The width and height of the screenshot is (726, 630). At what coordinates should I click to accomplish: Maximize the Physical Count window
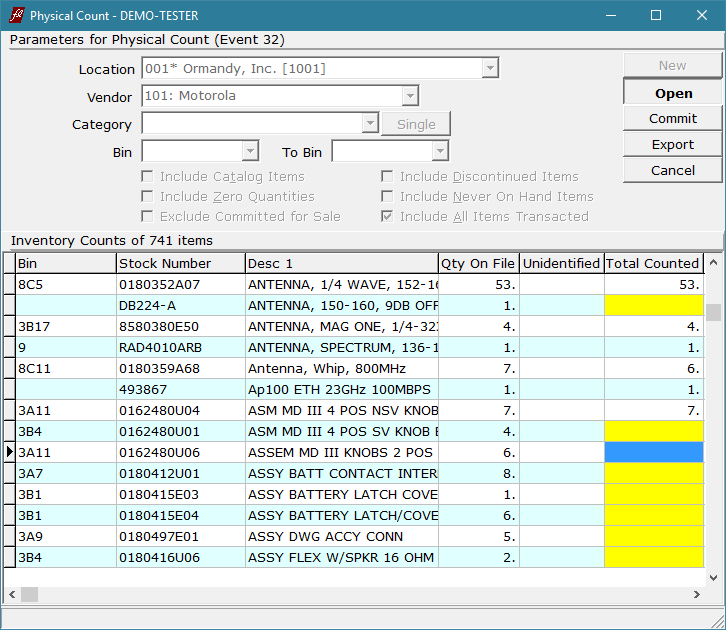point(656,15)
